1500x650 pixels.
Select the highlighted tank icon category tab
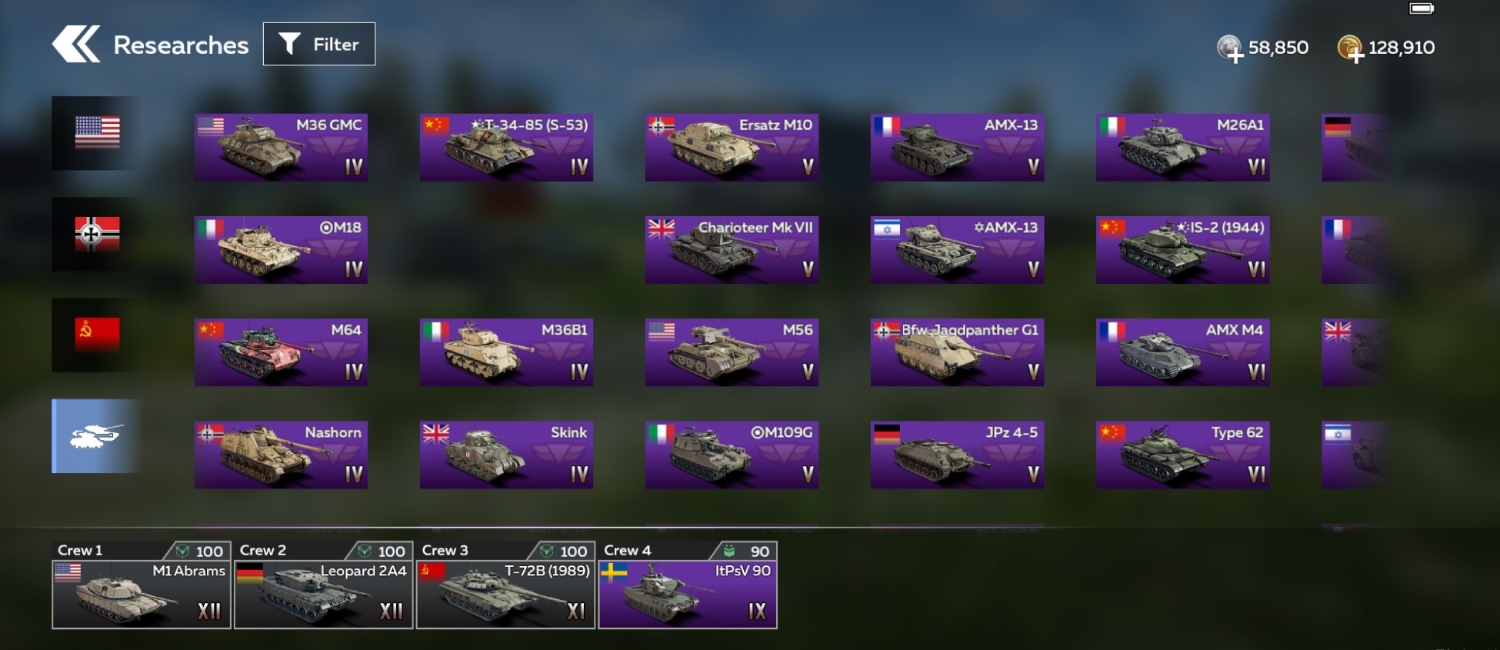coord(96,436)
